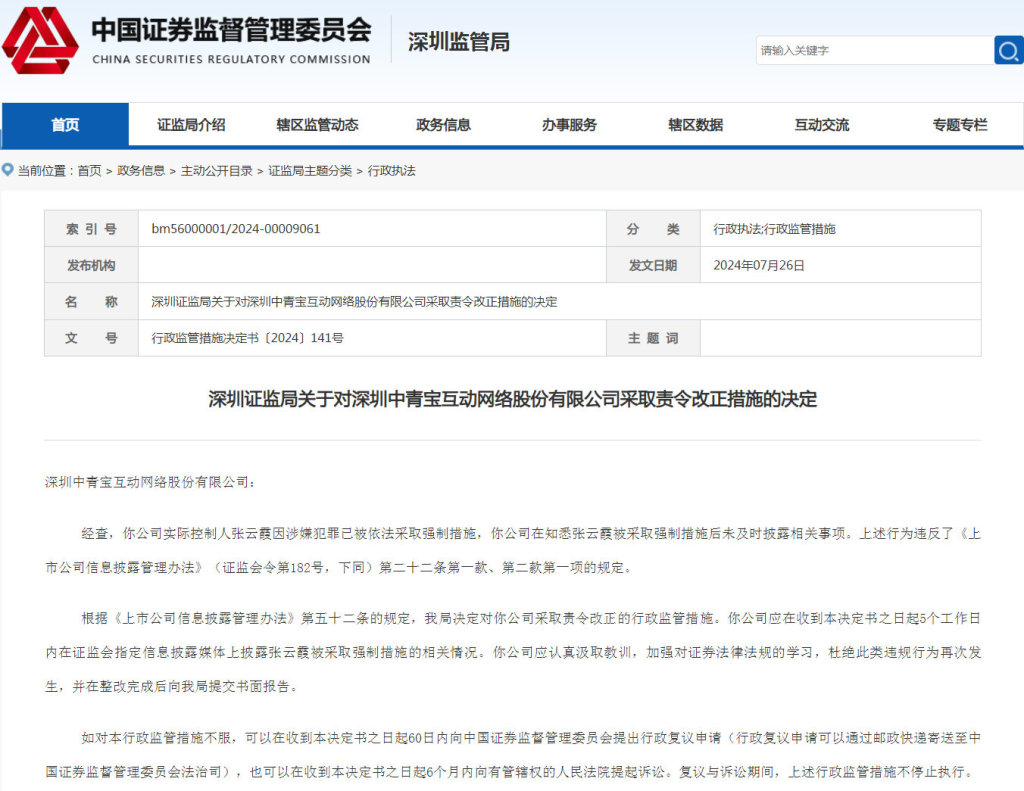Open the 政务信息 menu item
Screen dimensions: 1024x791
[x=443, y=125]
